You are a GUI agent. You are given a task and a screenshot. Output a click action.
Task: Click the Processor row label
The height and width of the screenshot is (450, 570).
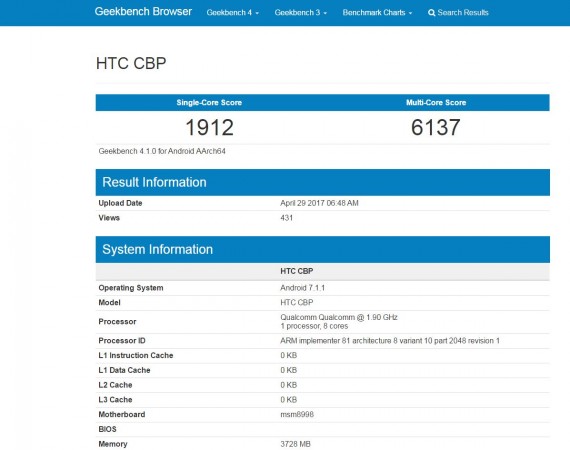(x=117, y=322)
